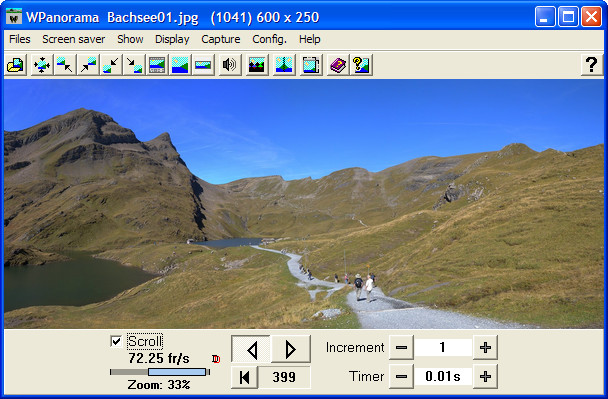Click the small panorama strip icon
The width and height of the screenshot is (608, 399).
pyautogui.click(x=203, y=65)
